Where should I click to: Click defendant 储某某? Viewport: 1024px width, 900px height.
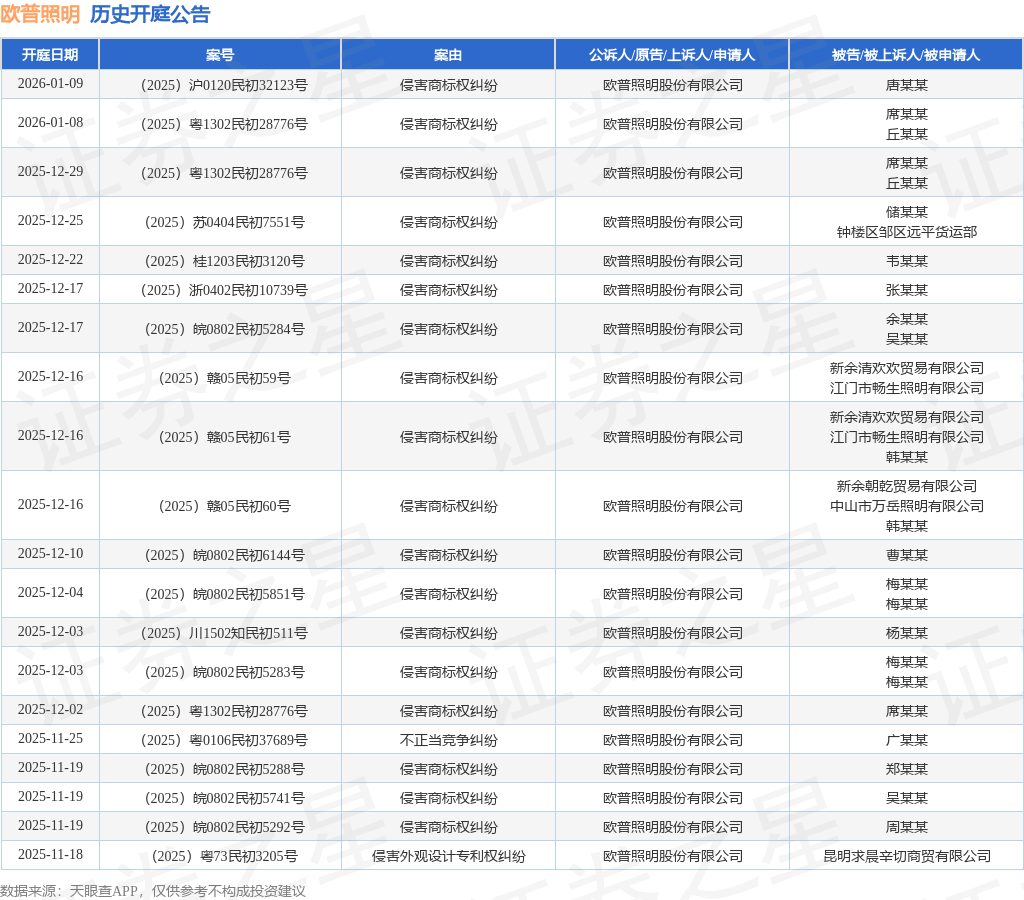point(906,212)
